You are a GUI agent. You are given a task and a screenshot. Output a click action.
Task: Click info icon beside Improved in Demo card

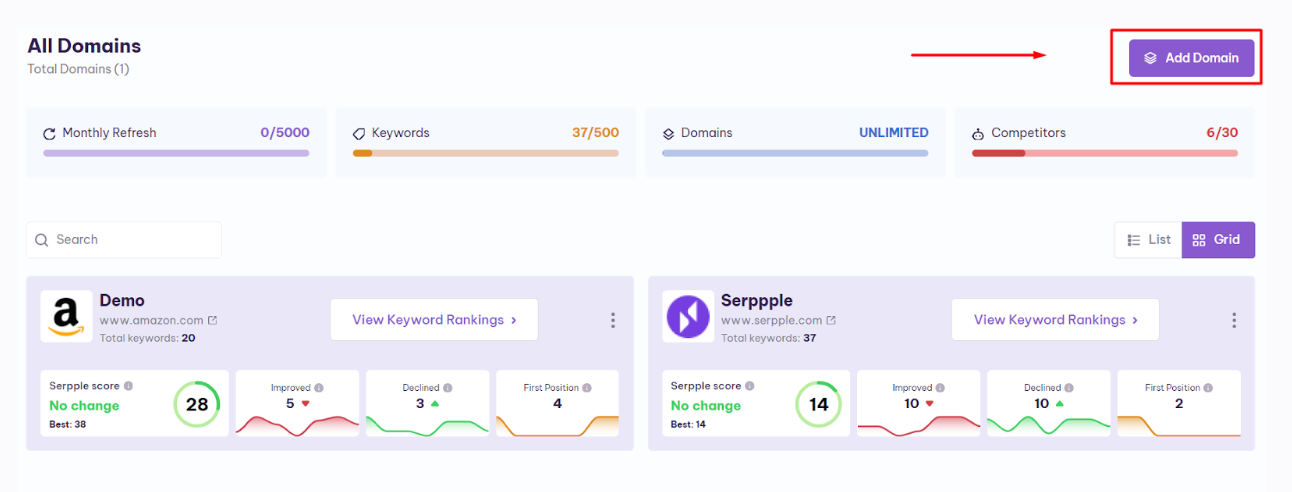pyautogui.click(x=319, y=388)
